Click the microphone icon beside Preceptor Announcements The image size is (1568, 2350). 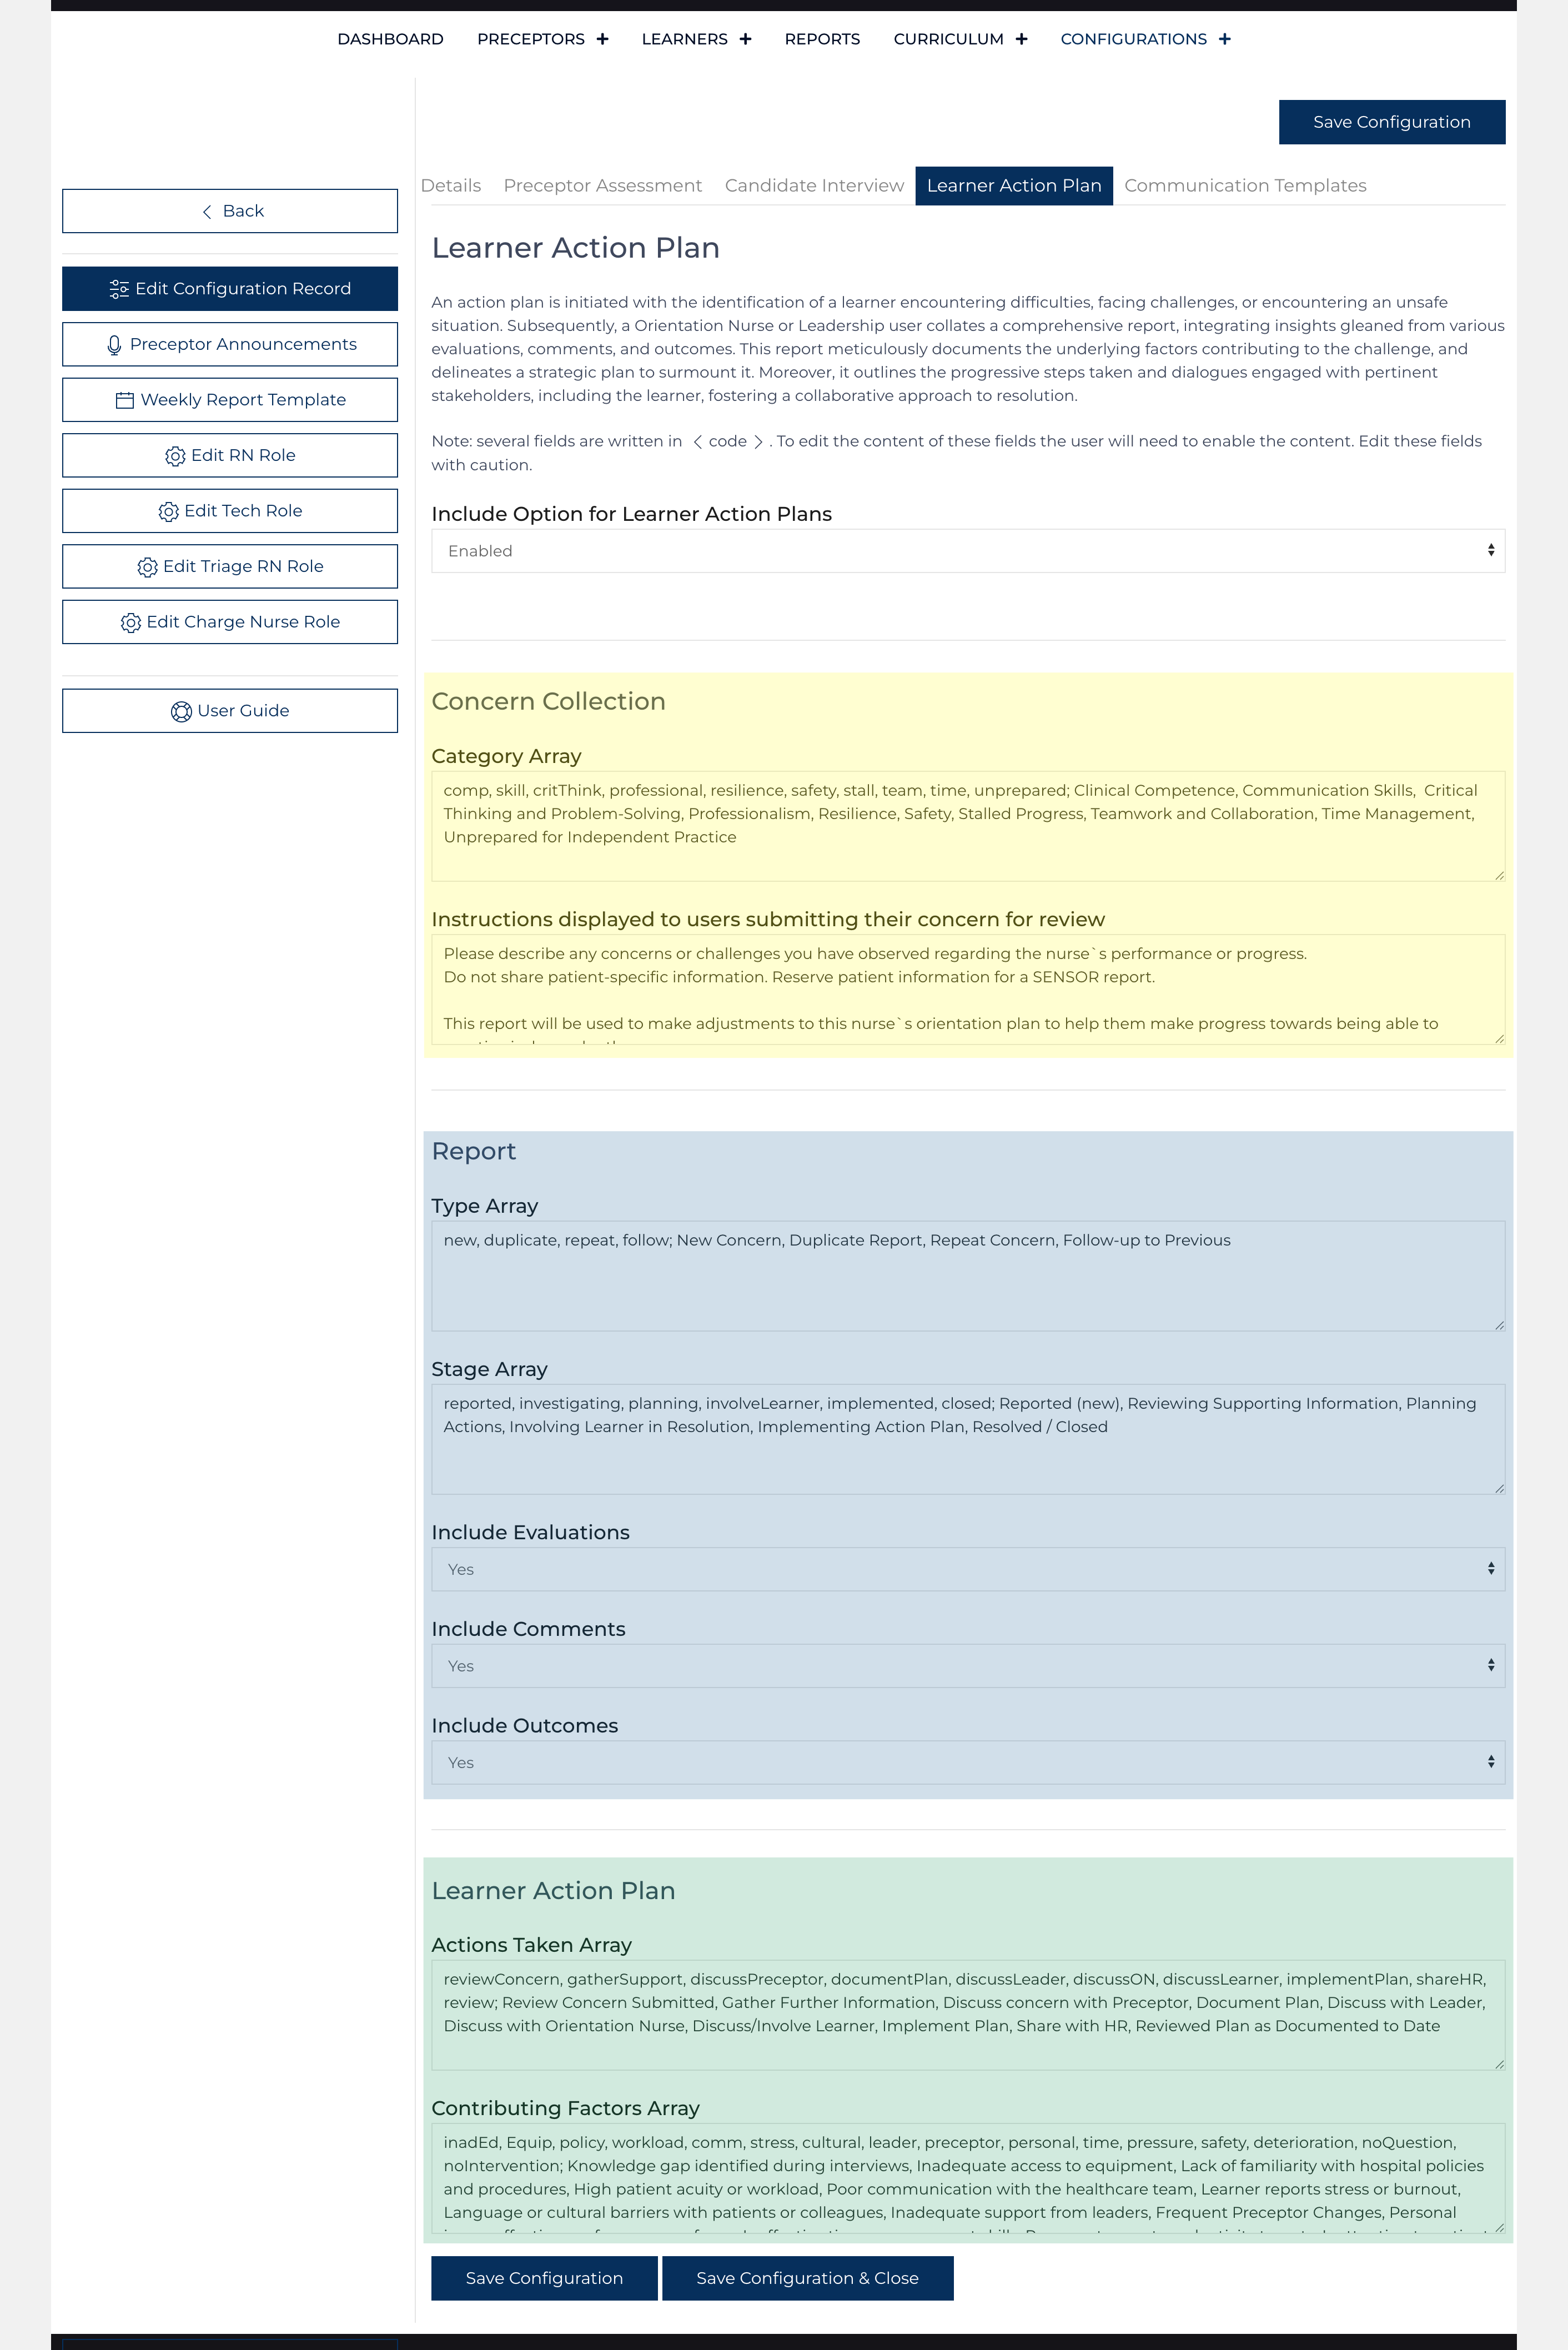click(x=114, y=345)
